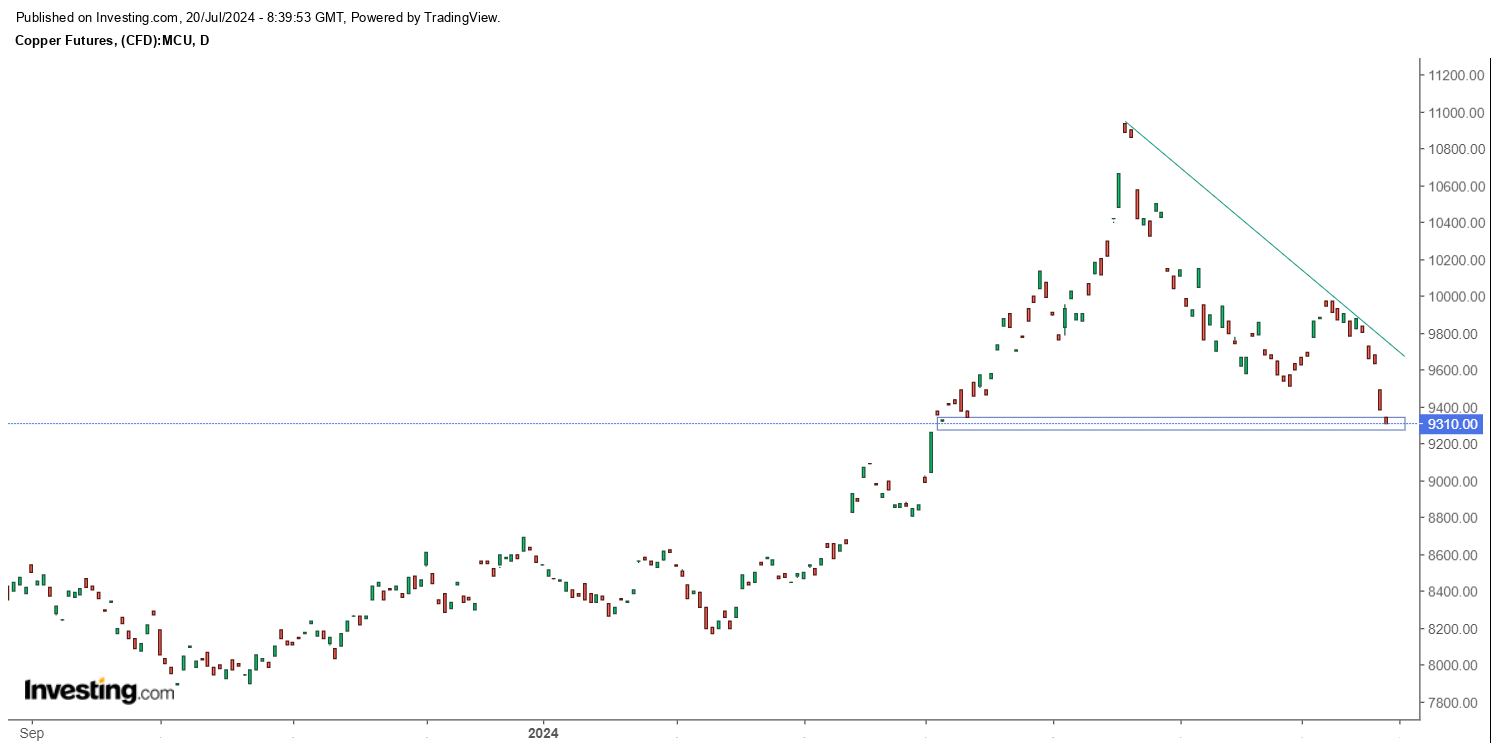The image size is (1498, 748).
Task: Click the Published on Investing.com header text
Action: (259, 18)
